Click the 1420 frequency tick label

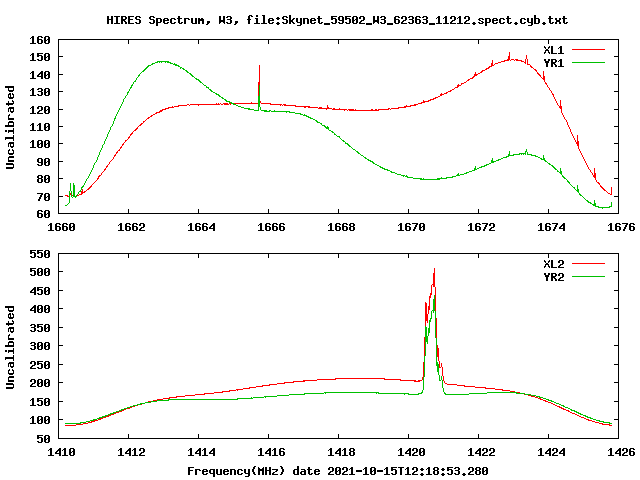(411, 452)
